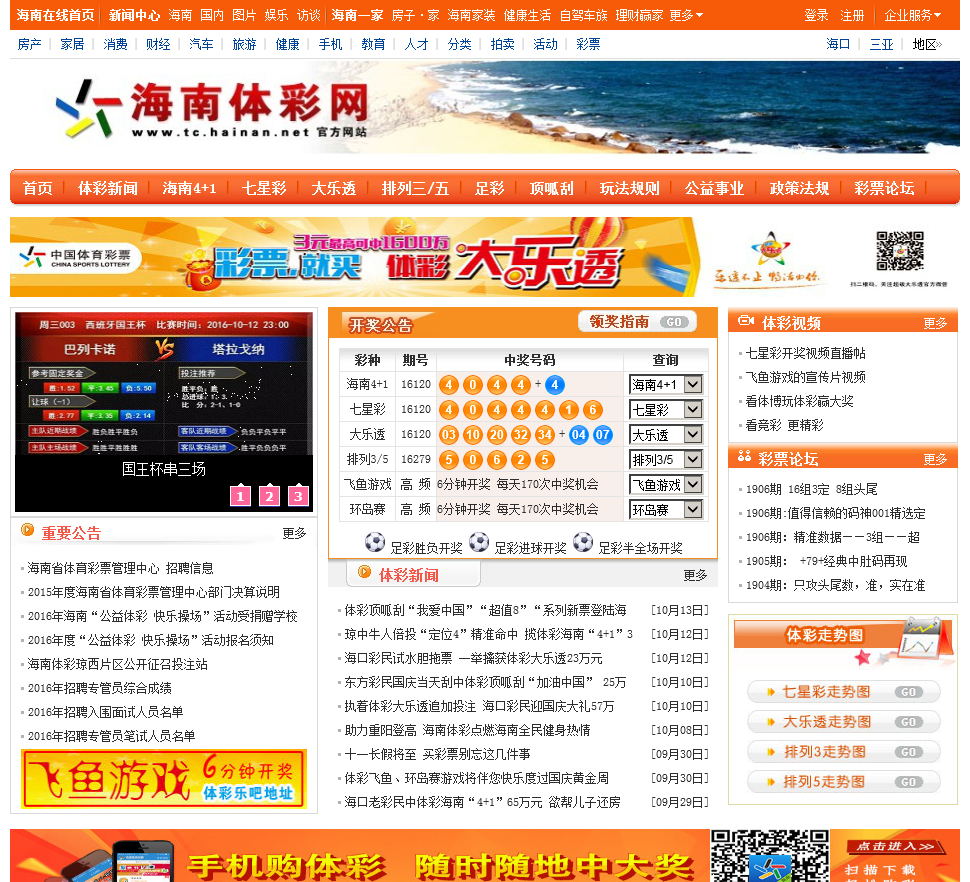The image size is (970, 882).
Task: Click the people icon next to 彩票论坛 panel
Action: 744,457
